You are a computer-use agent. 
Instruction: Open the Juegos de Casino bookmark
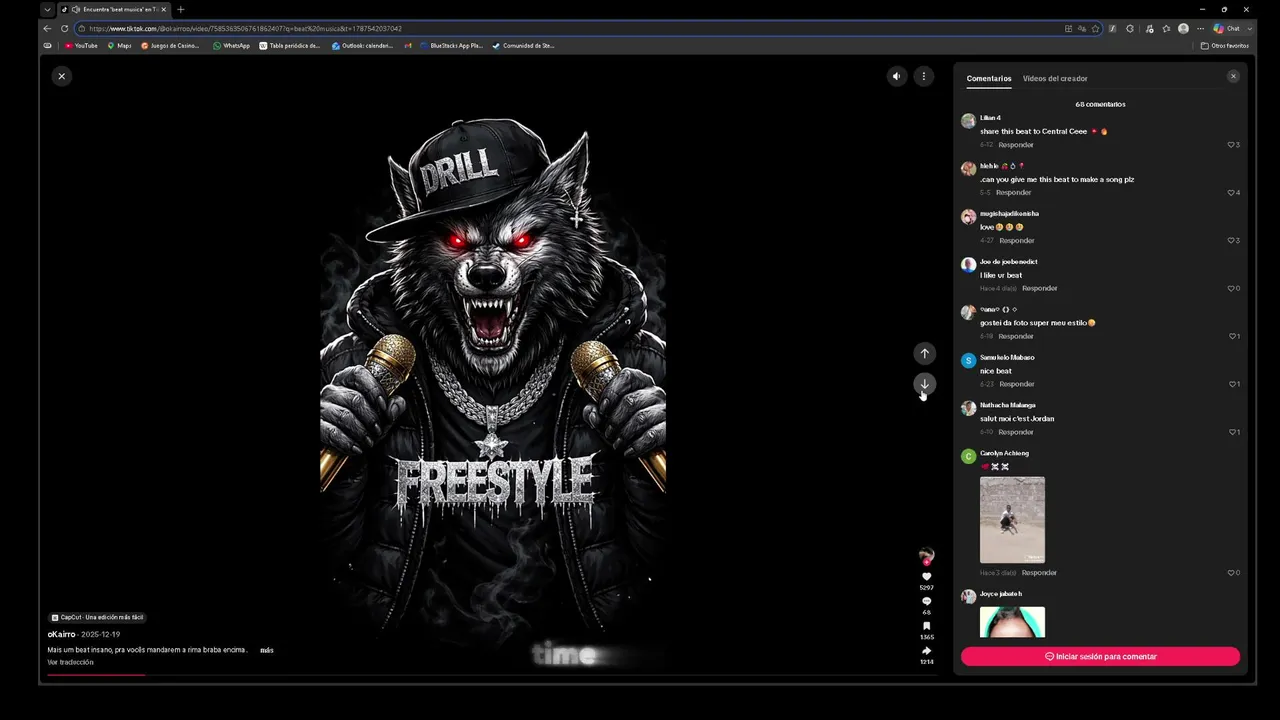tap(170, 46)
